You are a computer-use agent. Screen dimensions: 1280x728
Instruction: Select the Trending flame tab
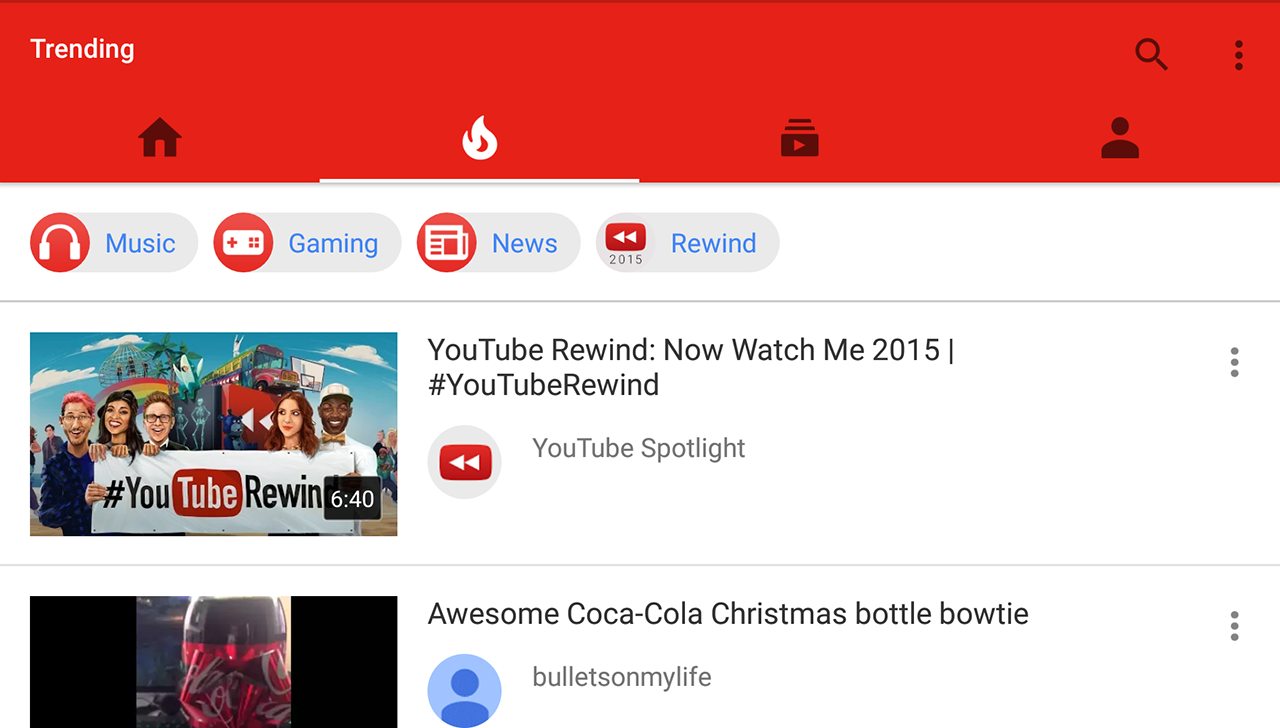click(480, 137)
